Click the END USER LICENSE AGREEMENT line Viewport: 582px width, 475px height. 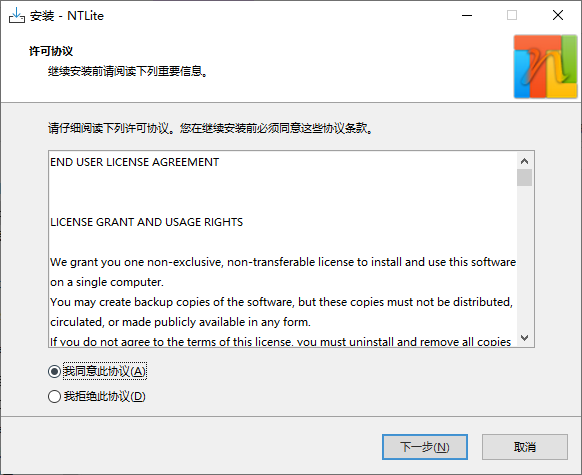tap(135, 162)
